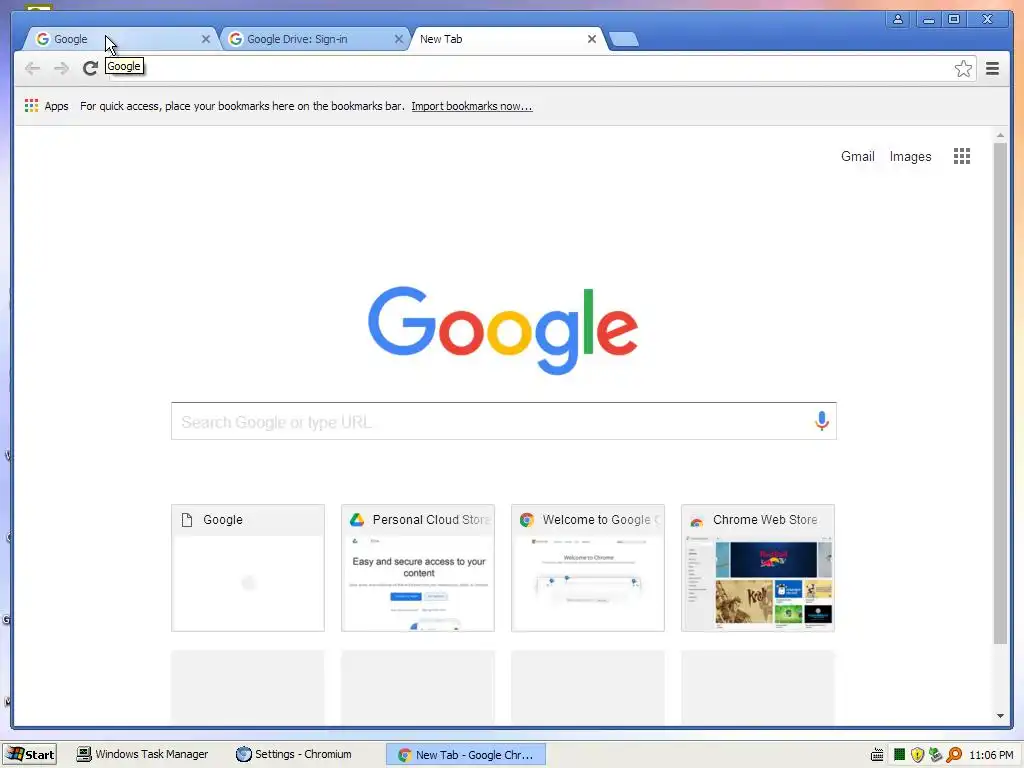
Task: Open the Google apps grid launcher
Action: point(961,156)
